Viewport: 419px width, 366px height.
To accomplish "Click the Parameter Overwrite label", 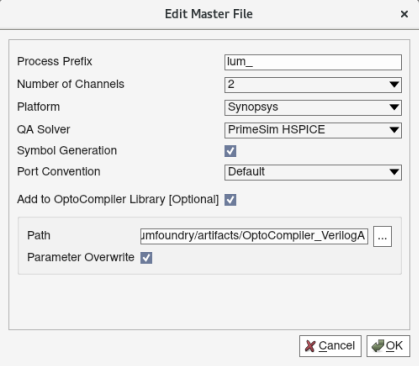I will tap(81, 257).
